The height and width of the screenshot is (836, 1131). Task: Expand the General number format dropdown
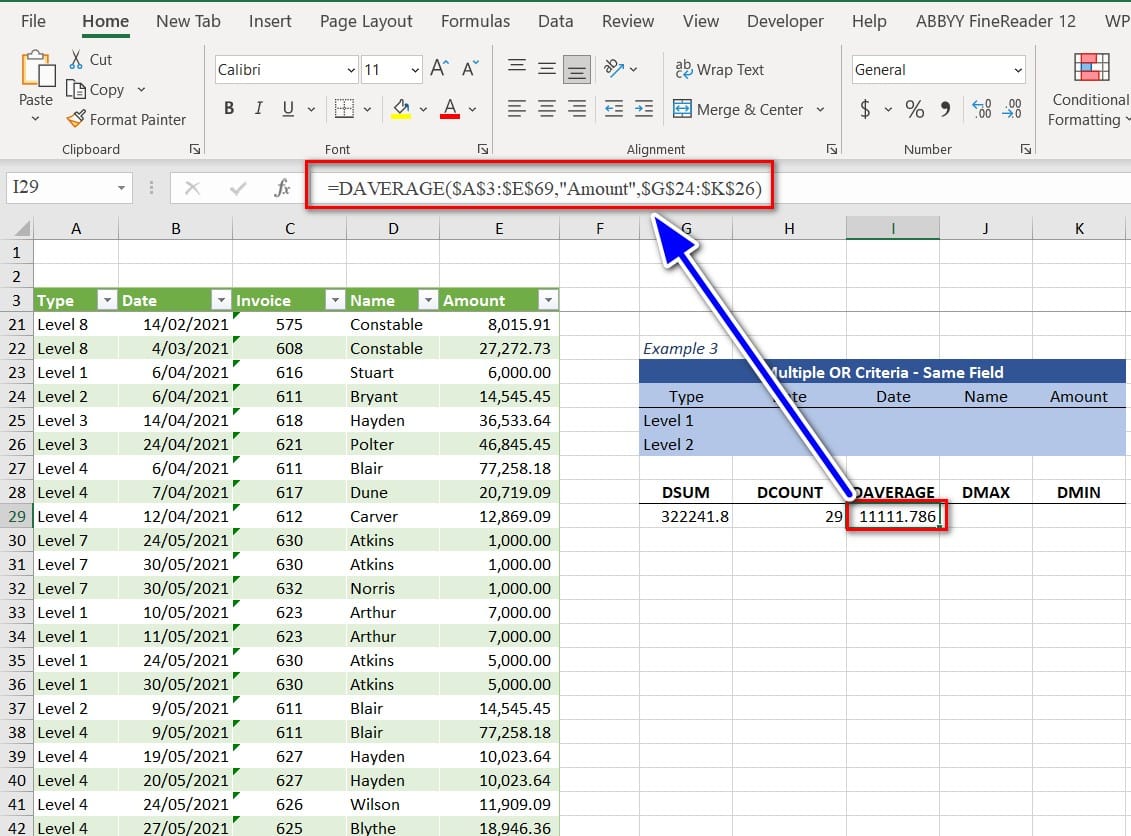coord(1018,70)
